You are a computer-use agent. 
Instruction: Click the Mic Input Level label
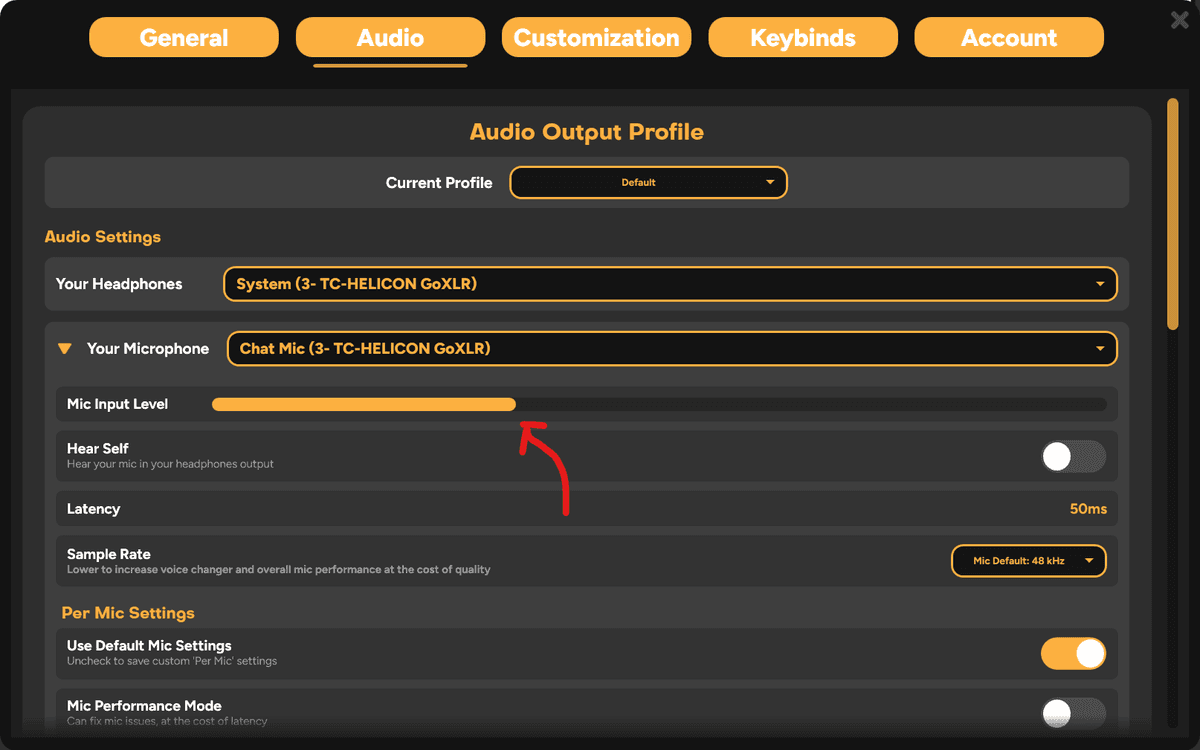pos(118,404)
